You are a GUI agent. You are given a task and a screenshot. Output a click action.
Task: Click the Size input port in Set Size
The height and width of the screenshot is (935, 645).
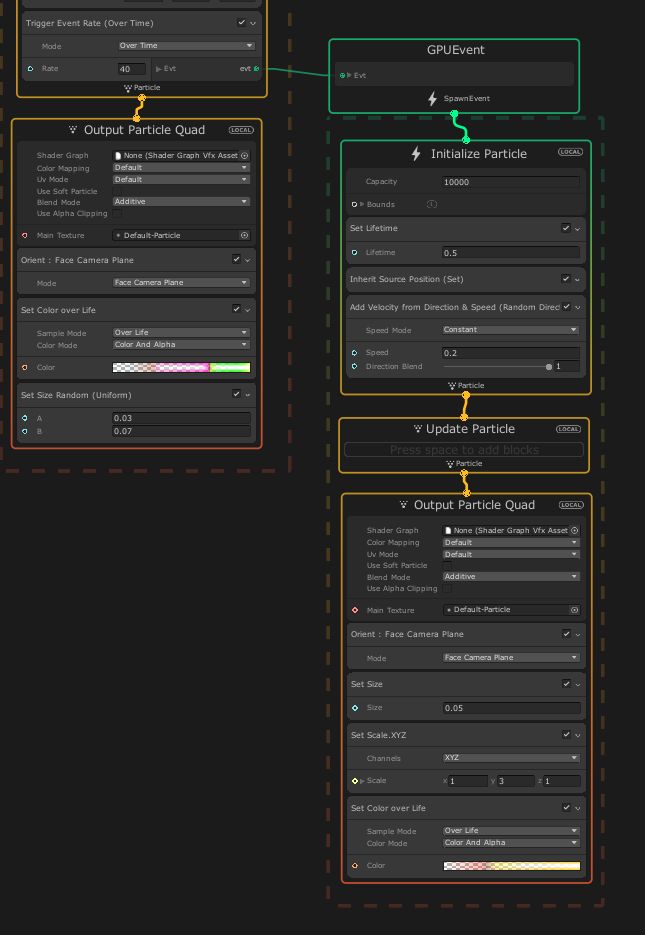click(x=355, y=708)
